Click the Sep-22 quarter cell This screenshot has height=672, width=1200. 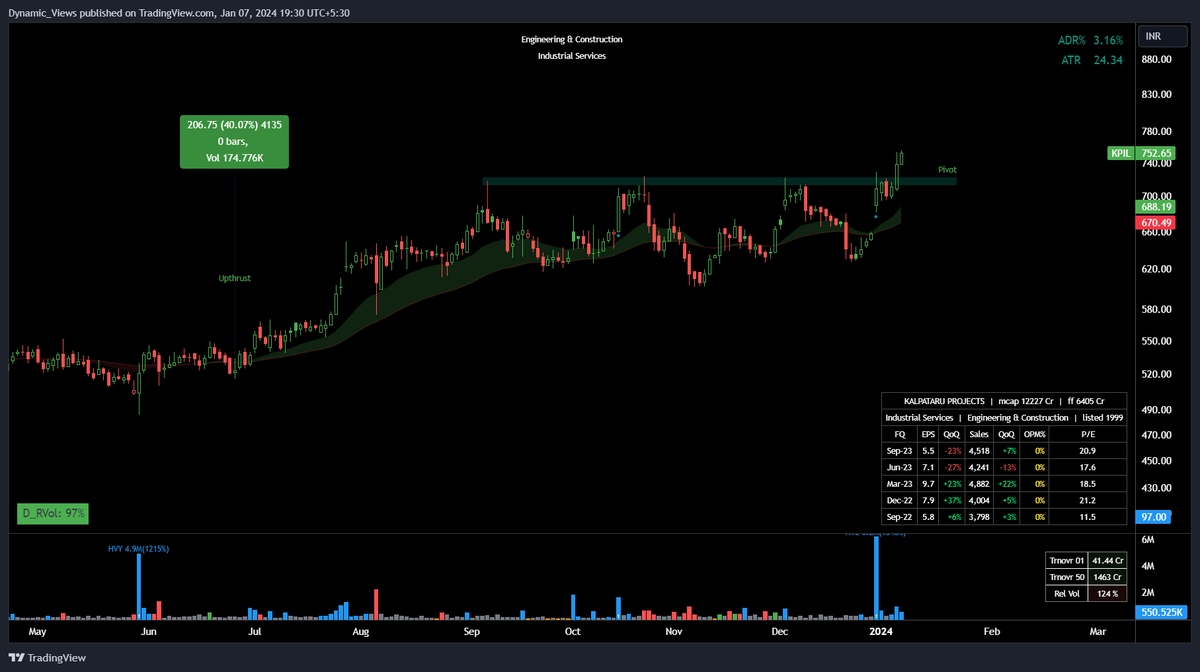pos(899,517)
